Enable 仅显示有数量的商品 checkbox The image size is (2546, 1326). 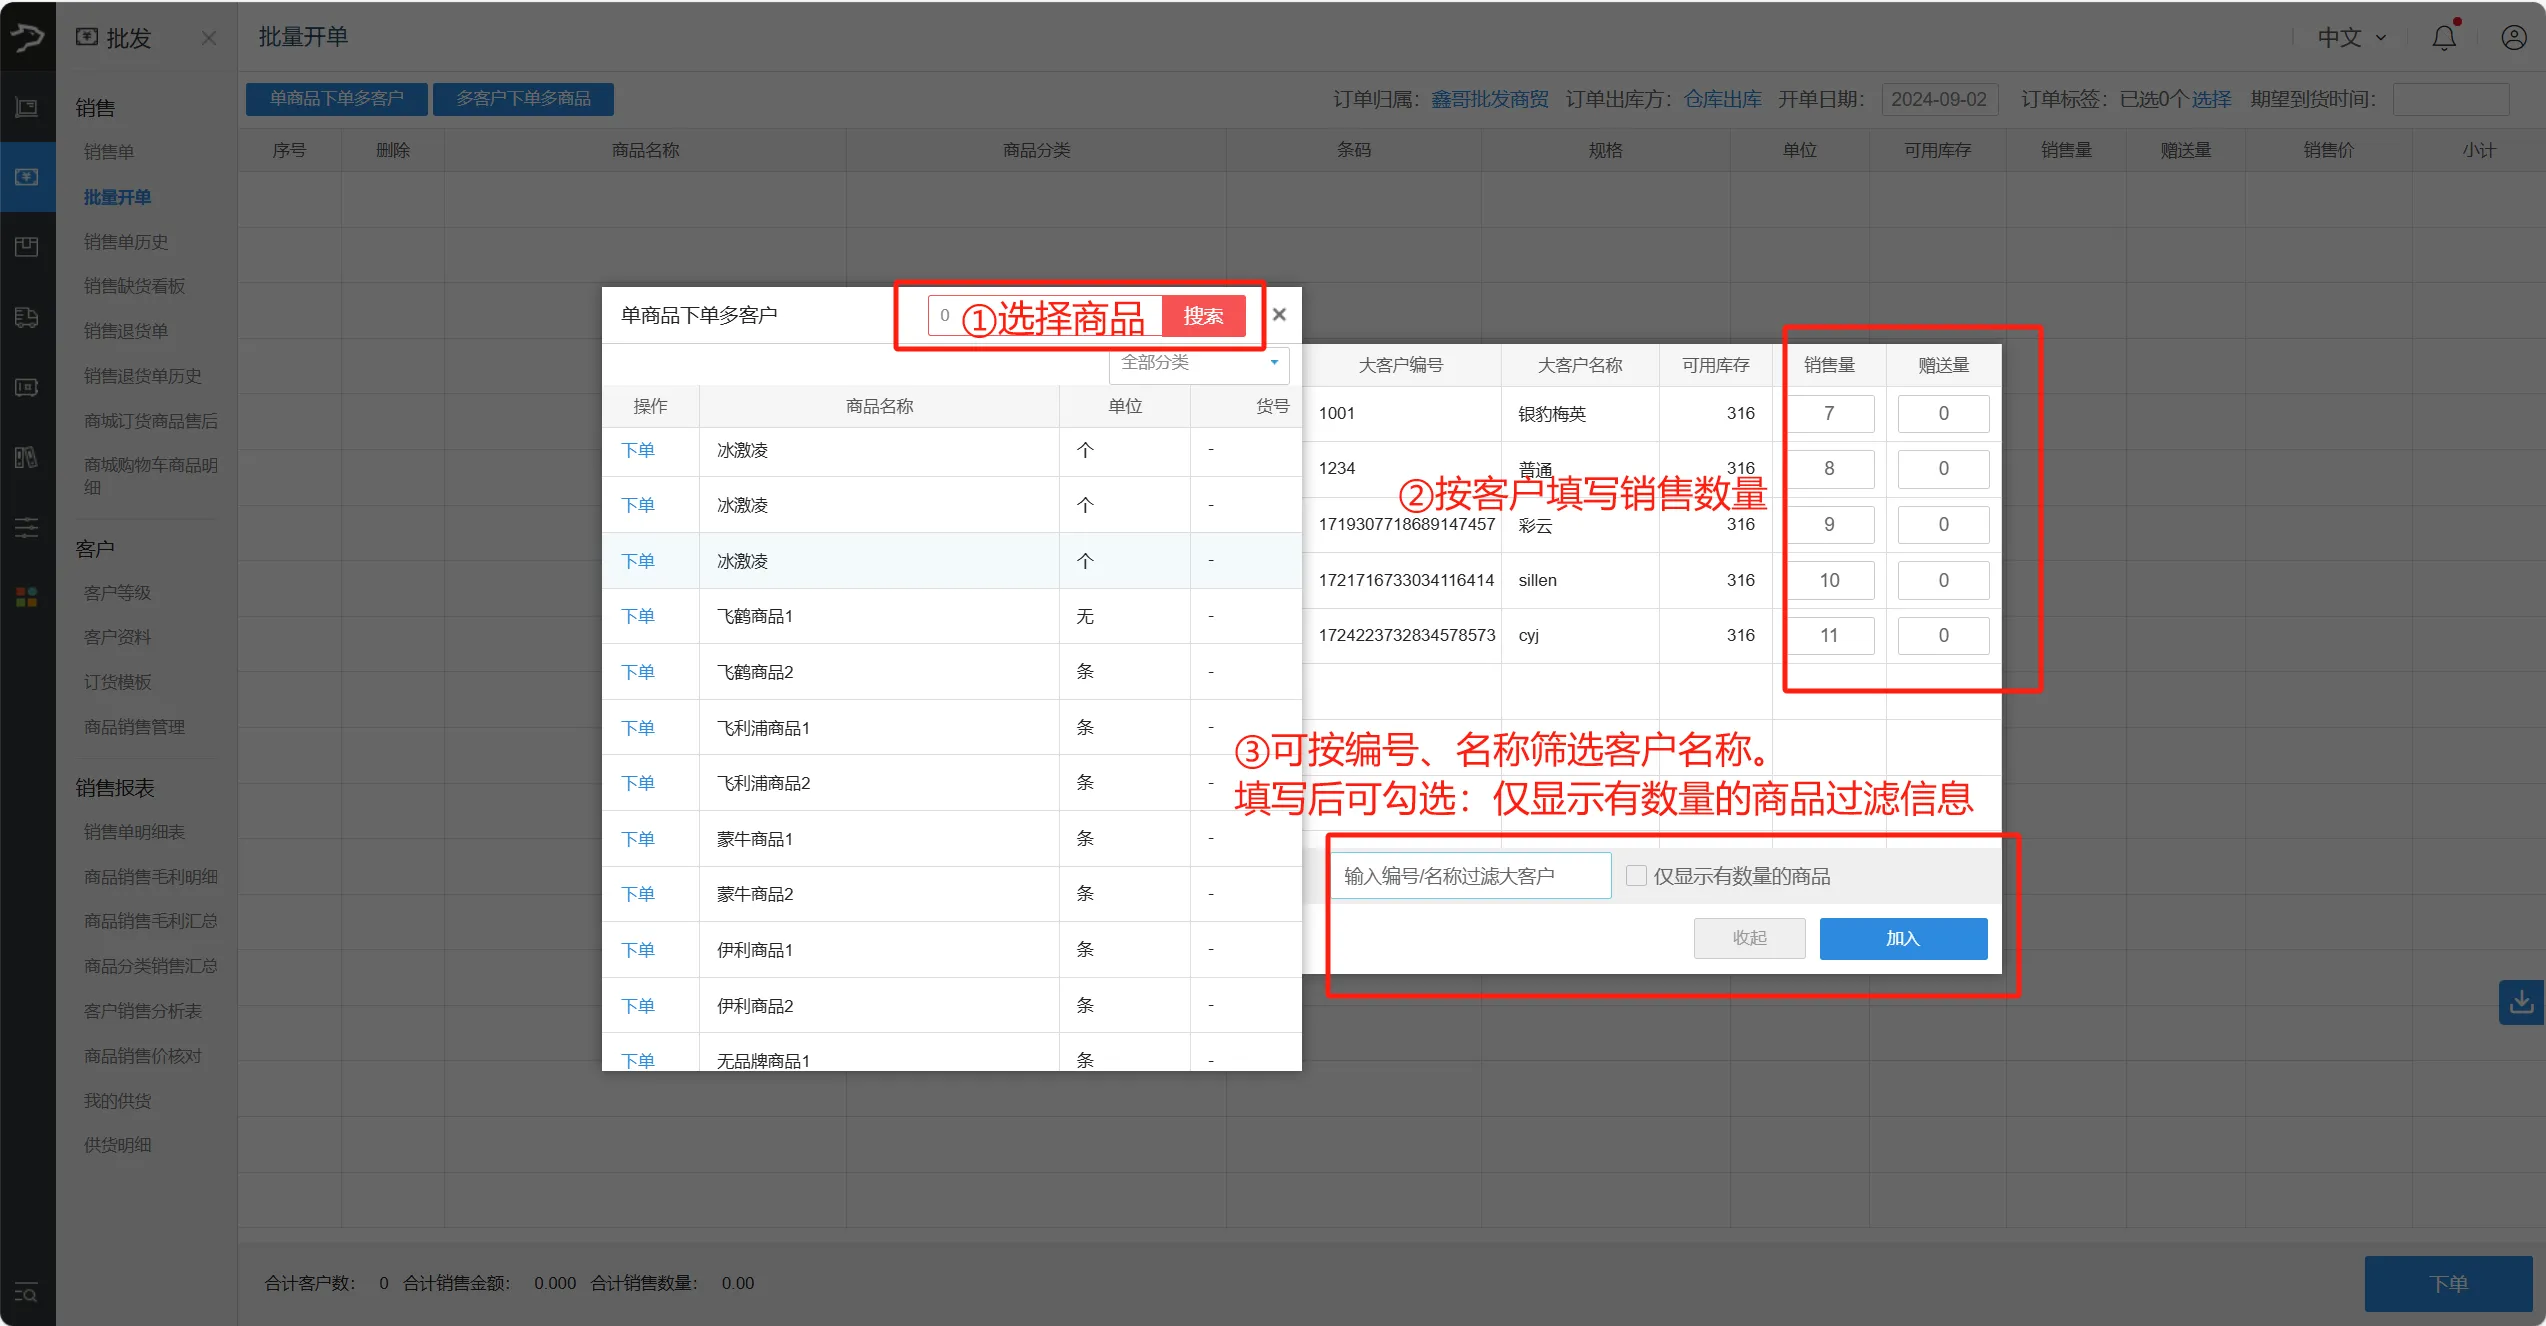(1636, 875)
